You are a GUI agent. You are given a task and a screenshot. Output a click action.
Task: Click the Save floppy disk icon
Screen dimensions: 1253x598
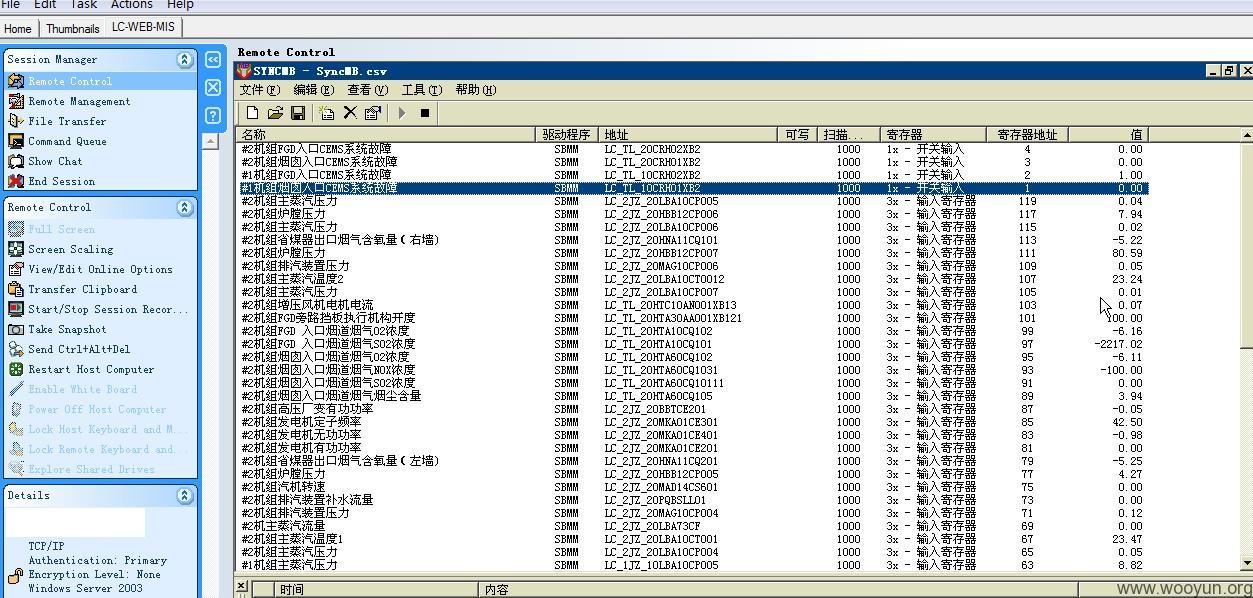point(297,113)
